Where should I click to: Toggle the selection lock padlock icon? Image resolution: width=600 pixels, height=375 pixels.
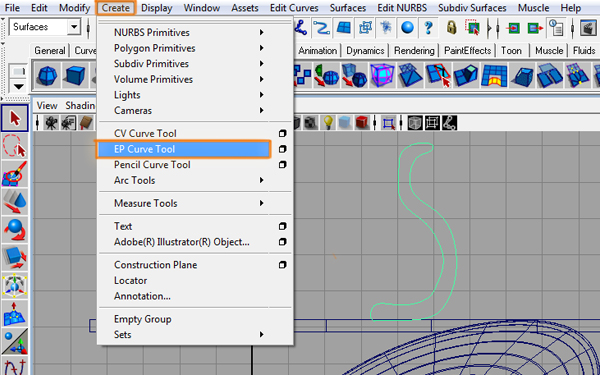tap(452, 28)
